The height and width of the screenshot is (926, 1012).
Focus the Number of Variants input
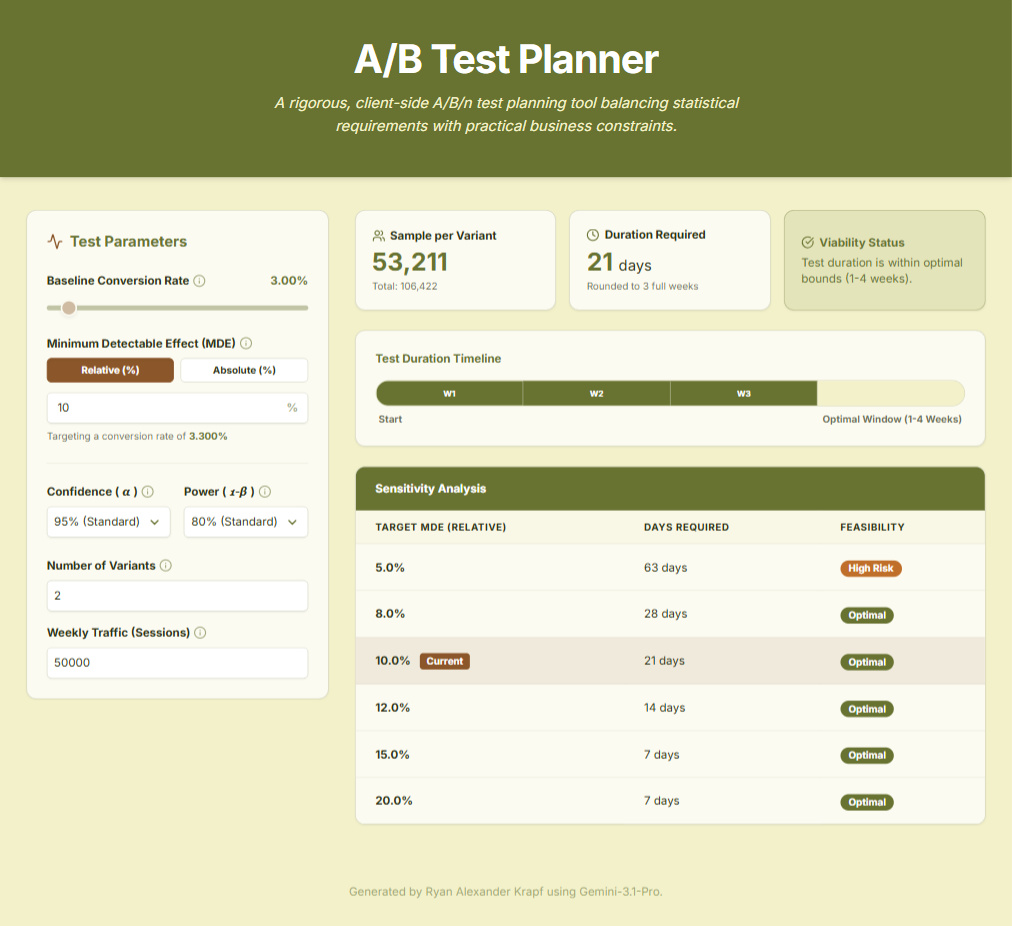(x=177, y=596)
